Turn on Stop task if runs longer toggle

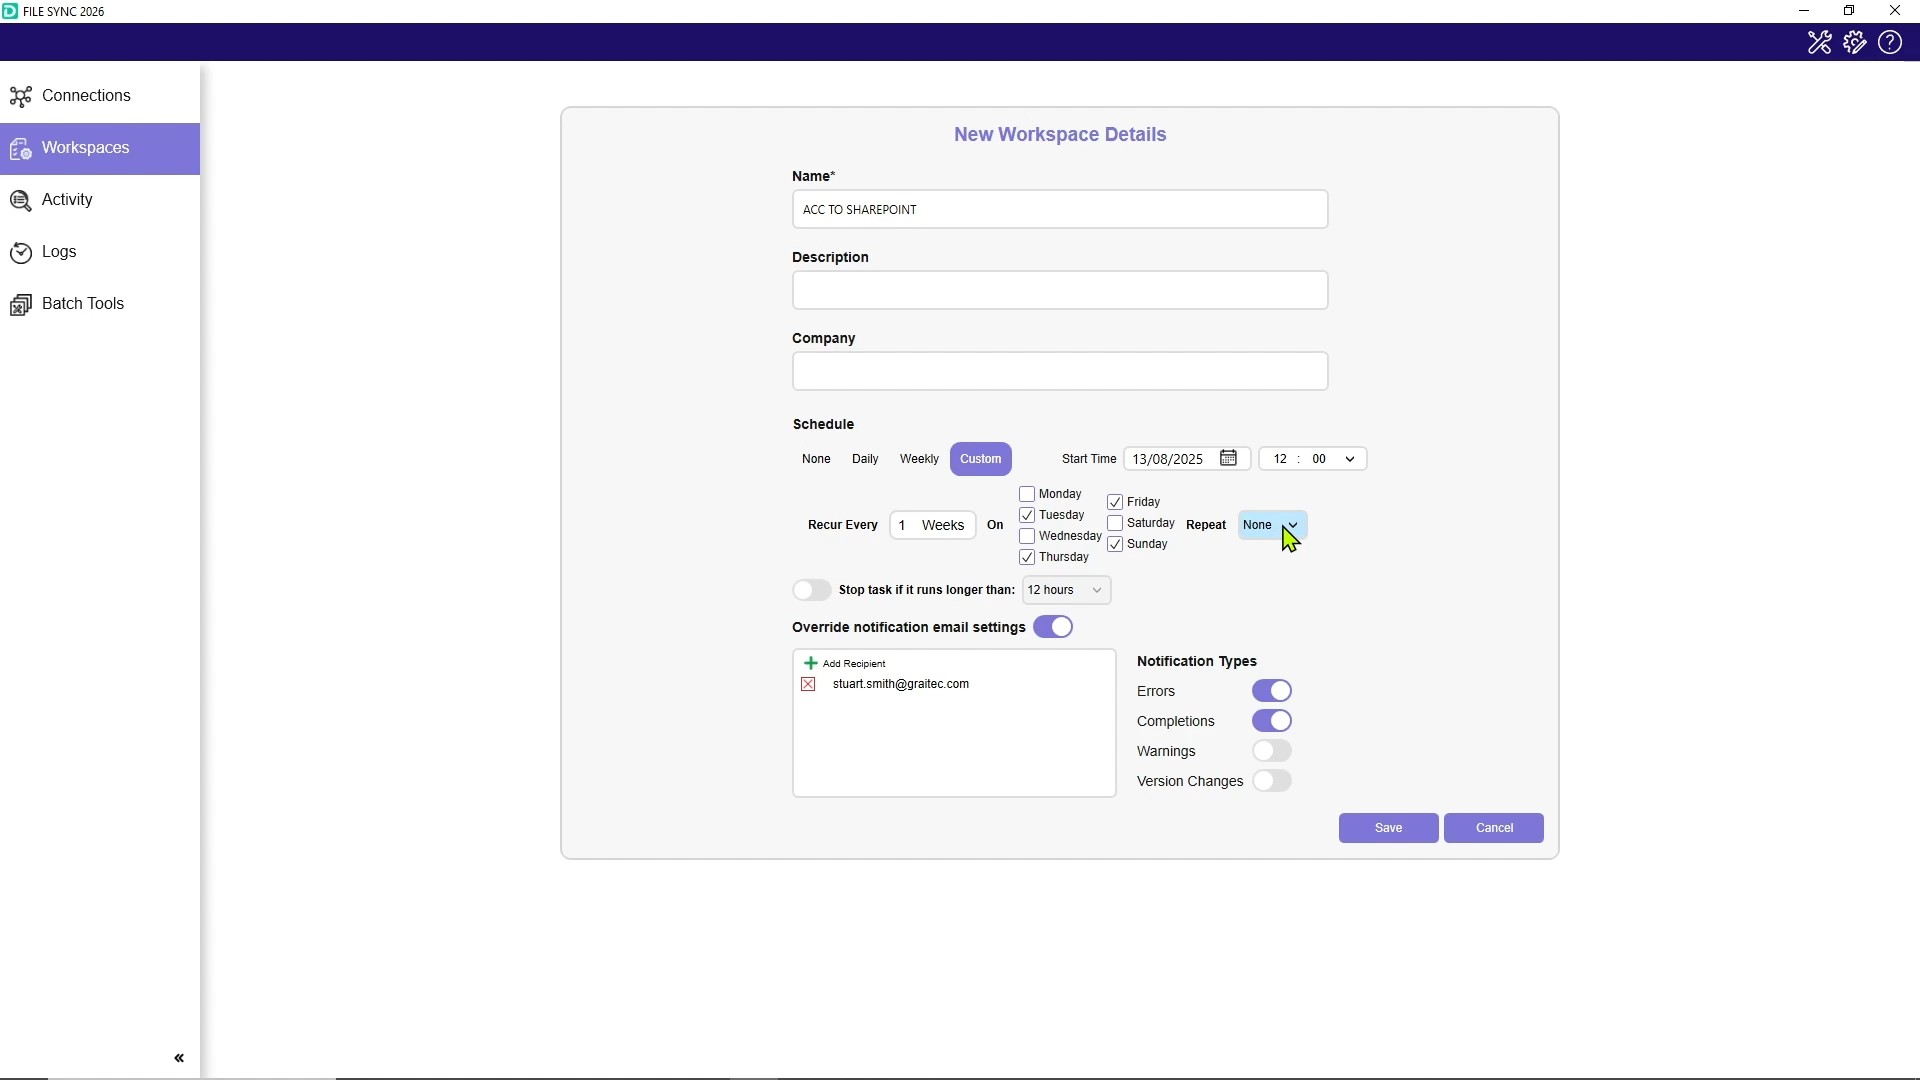click(x=811, y=590)
